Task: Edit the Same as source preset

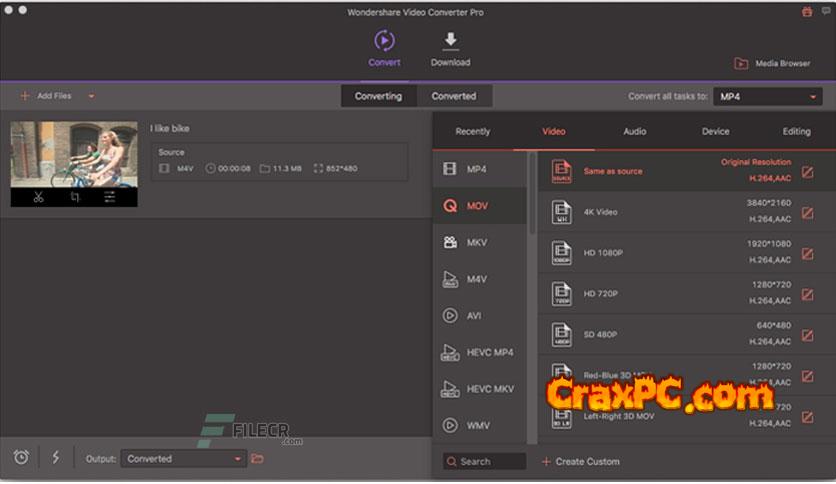Action: (x=808, y=172)
